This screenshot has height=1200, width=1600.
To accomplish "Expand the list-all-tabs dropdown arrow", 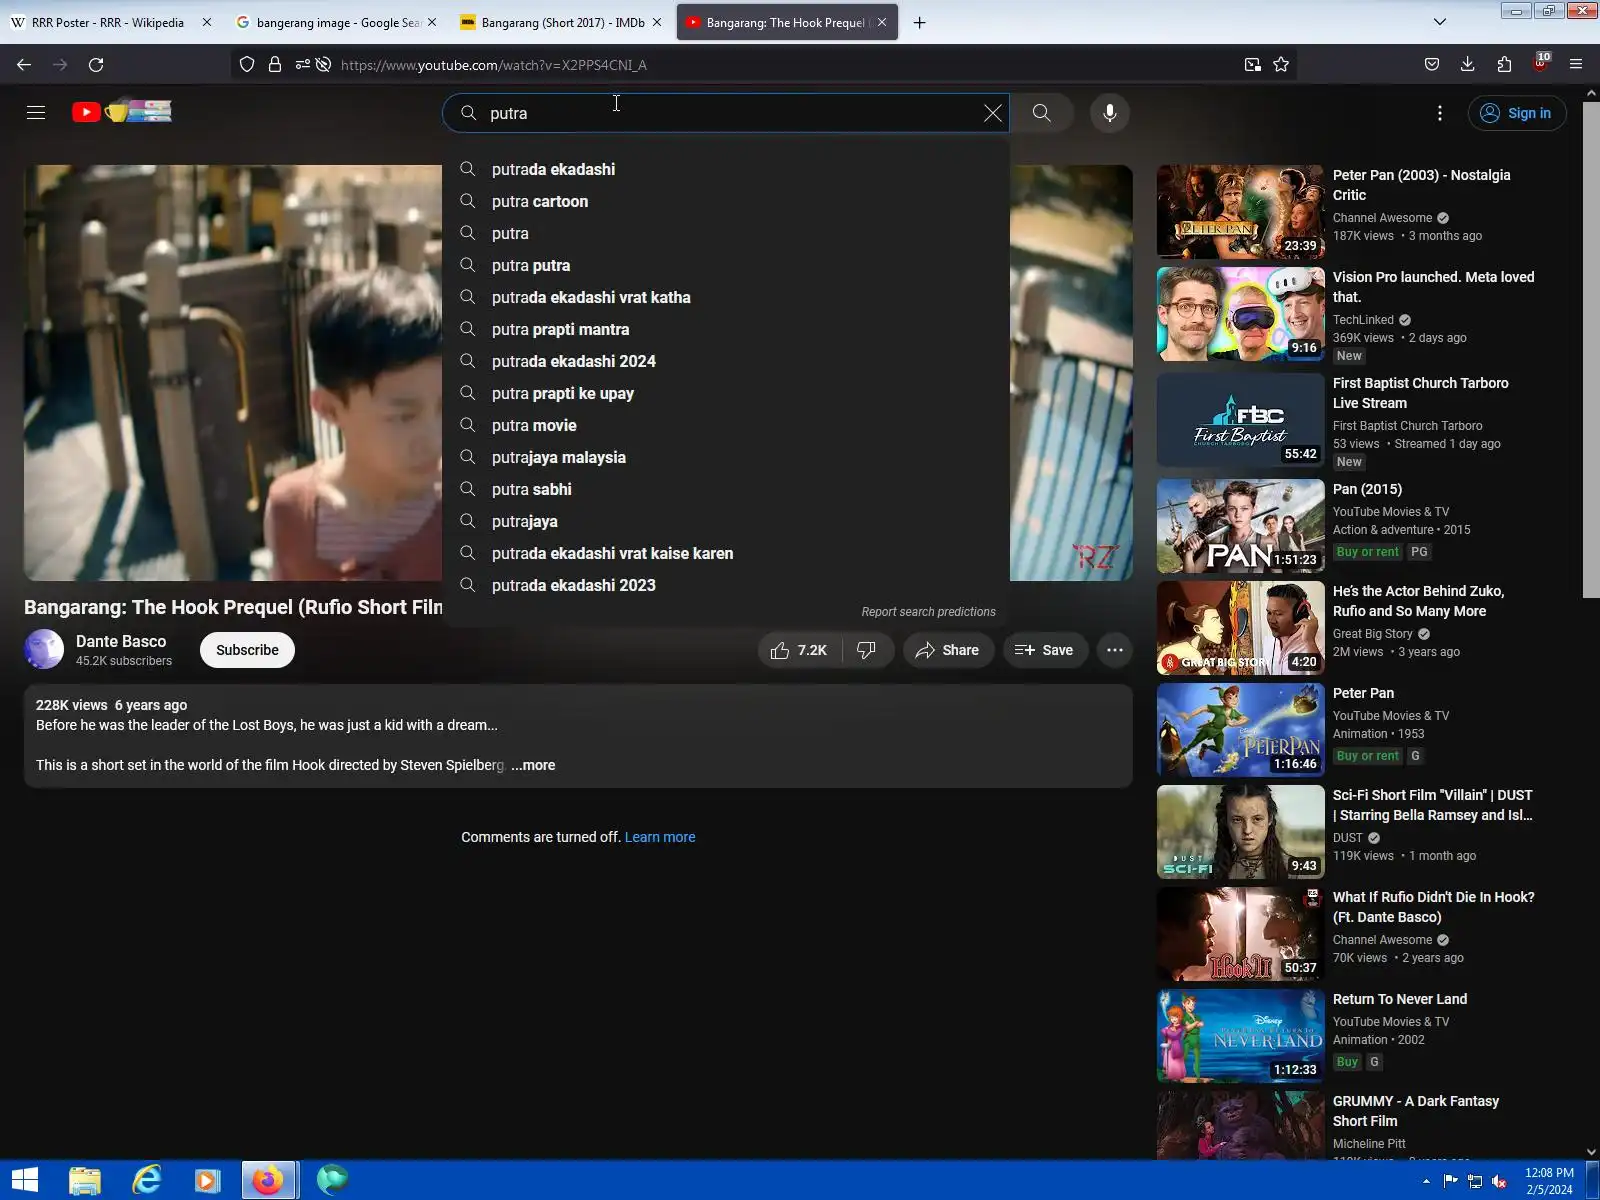I will coord(1440,22).
